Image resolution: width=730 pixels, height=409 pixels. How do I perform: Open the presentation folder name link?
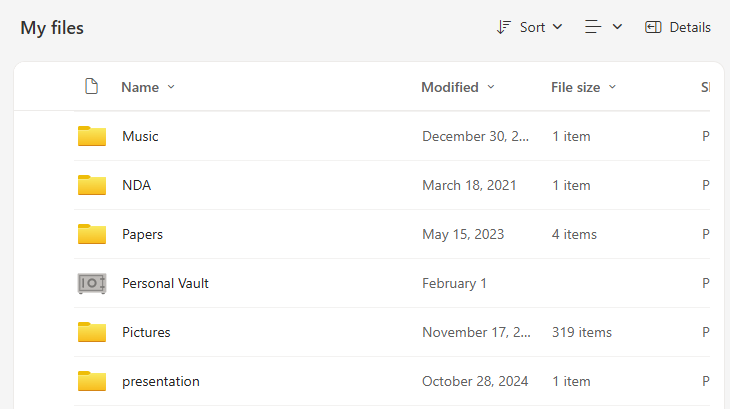pyautogui.click(x=161, y=381)
